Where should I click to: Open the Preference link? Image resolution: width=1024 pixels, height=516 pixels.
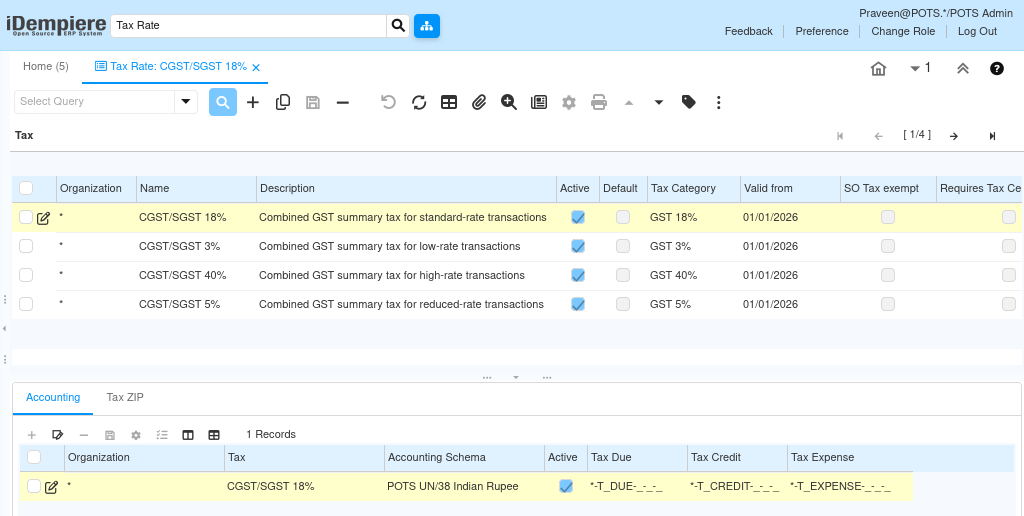pyautogui.click(x=822, y=31)
